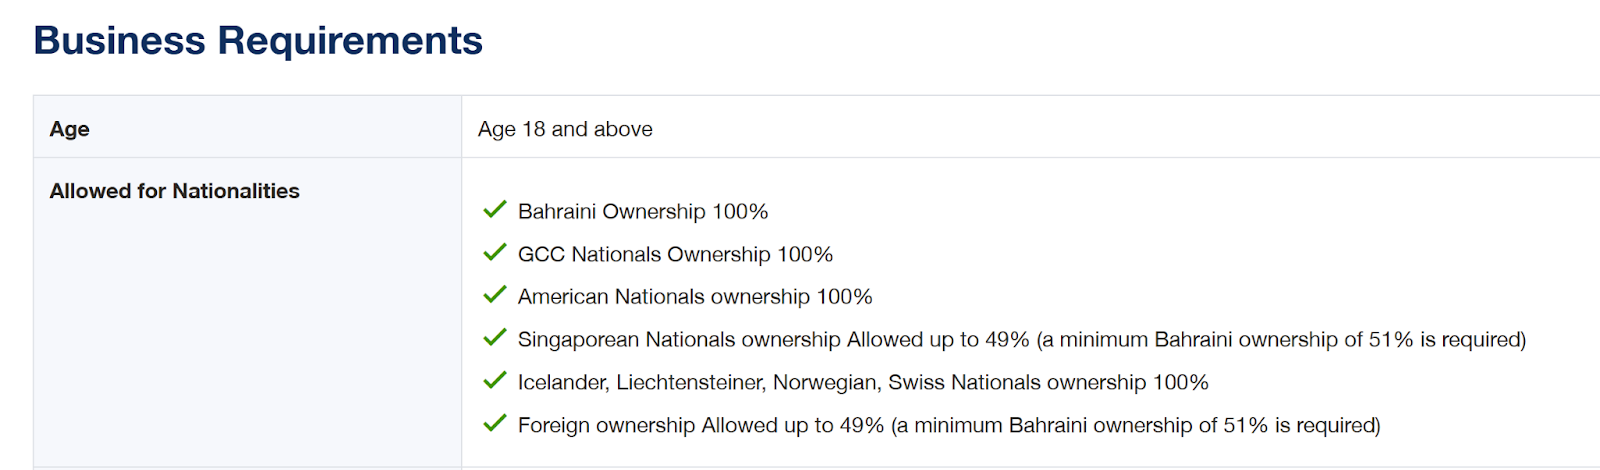The image size is (1600, 470).
Task: Click the American Nationals ownership 100% text
Action: click(695, 297)
